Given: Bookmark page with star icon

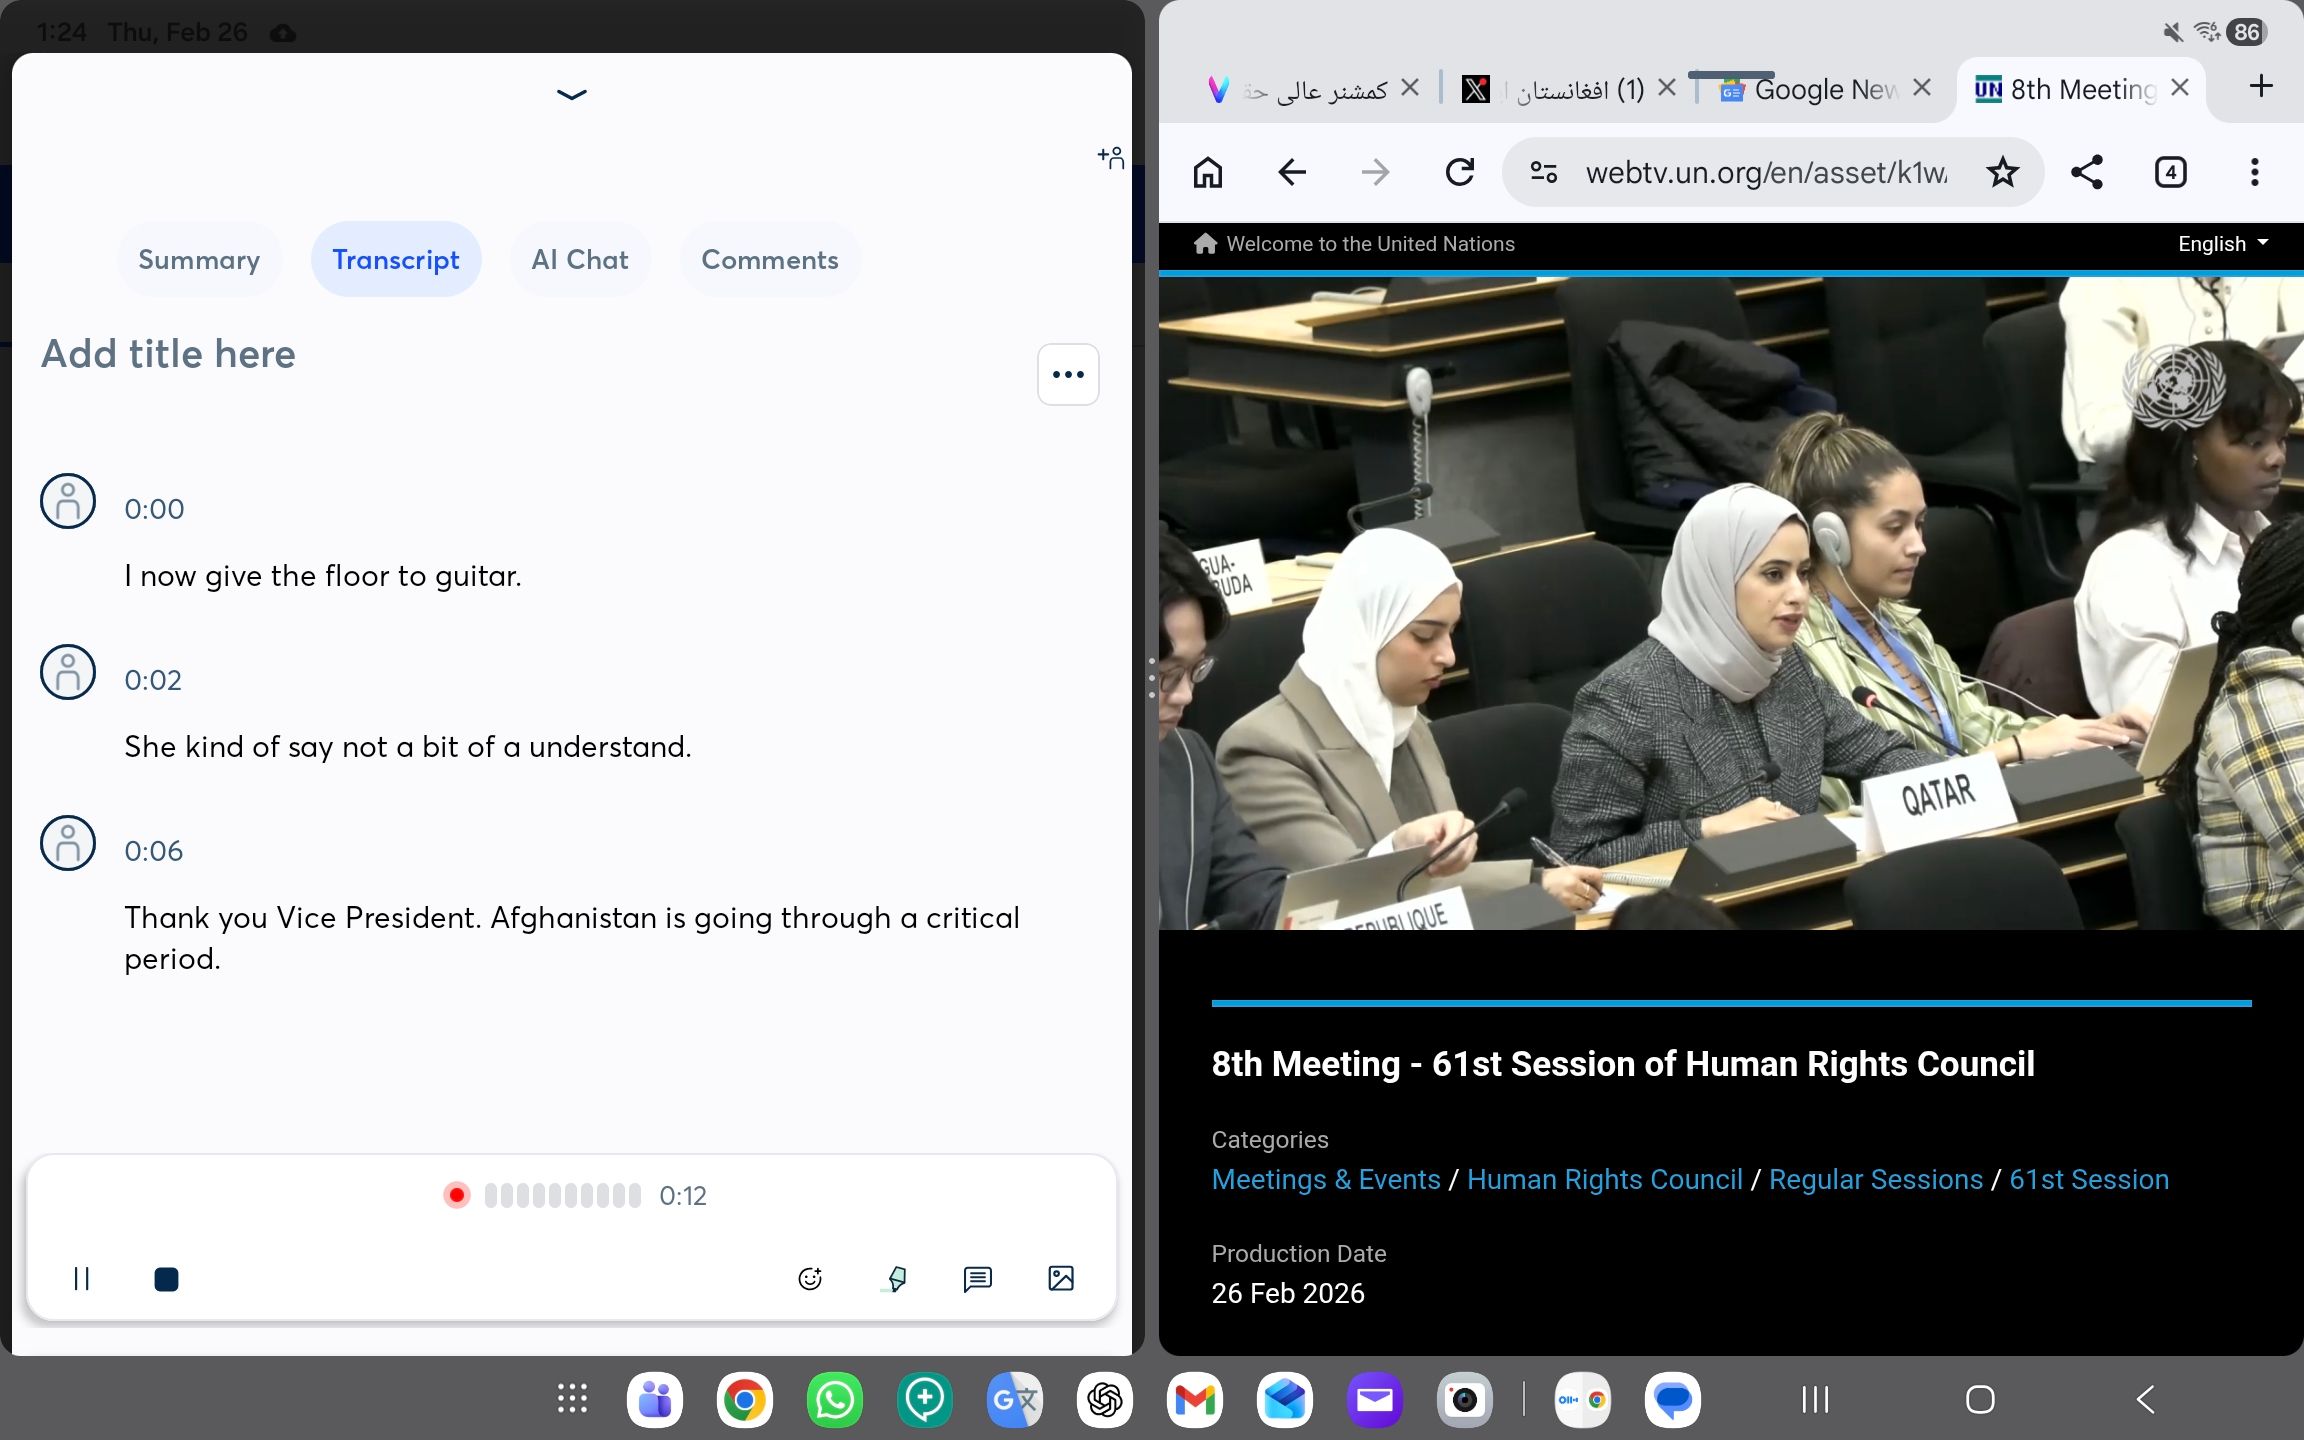Looking at the screenshot, I should [x=2002, y=173].
